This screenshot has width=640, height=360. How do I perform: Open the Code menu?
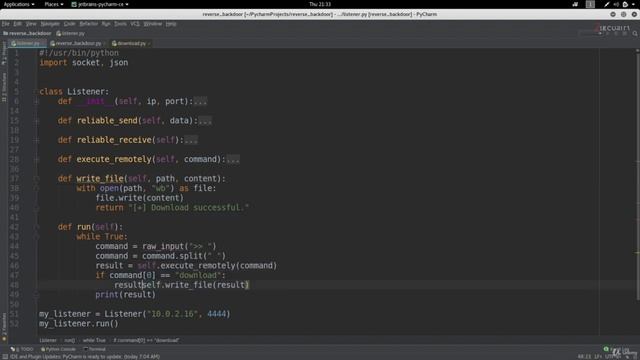pos(69,24)
